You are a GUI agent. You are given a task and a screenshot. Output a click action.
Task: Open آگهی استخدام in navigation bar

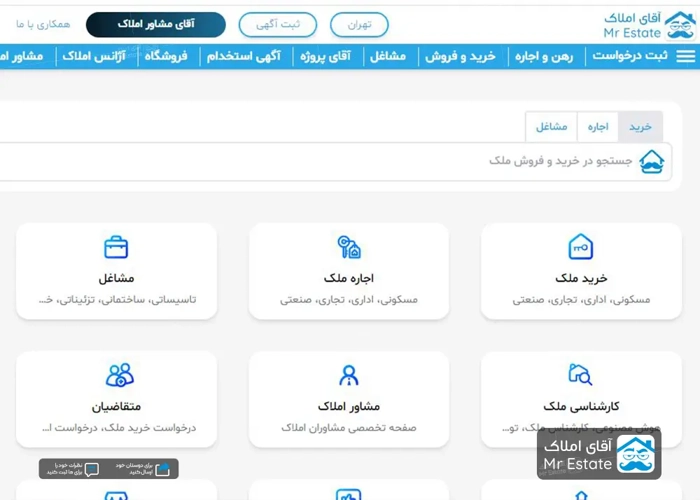click(243, 57)
